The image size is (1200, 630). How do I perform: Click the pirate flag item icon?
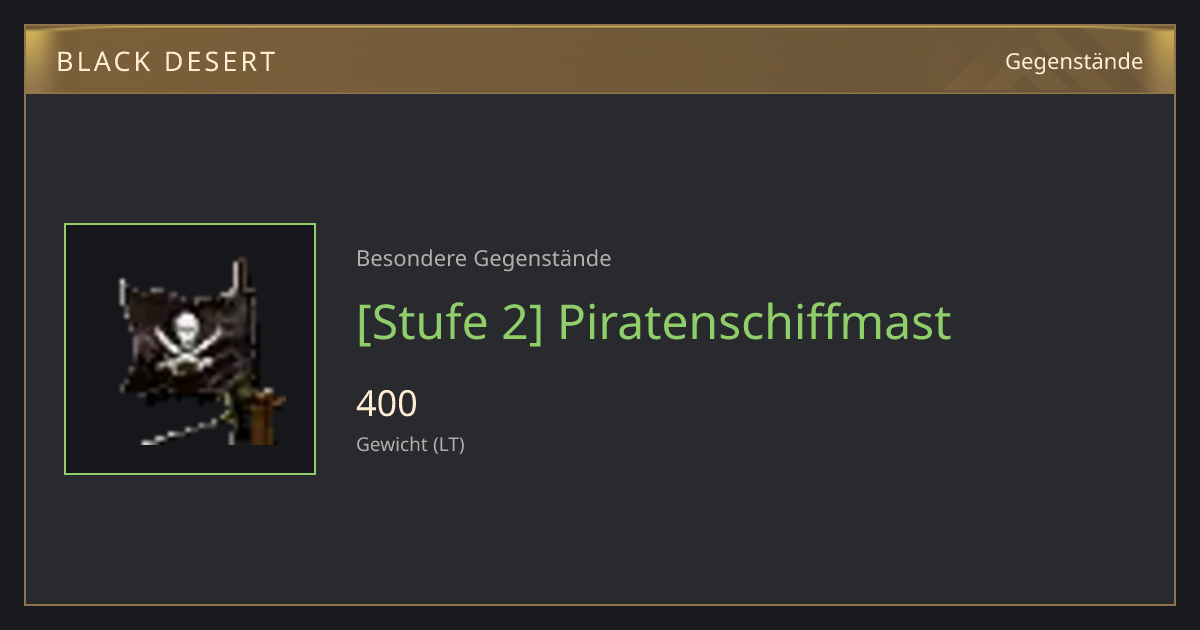(190, 349)
